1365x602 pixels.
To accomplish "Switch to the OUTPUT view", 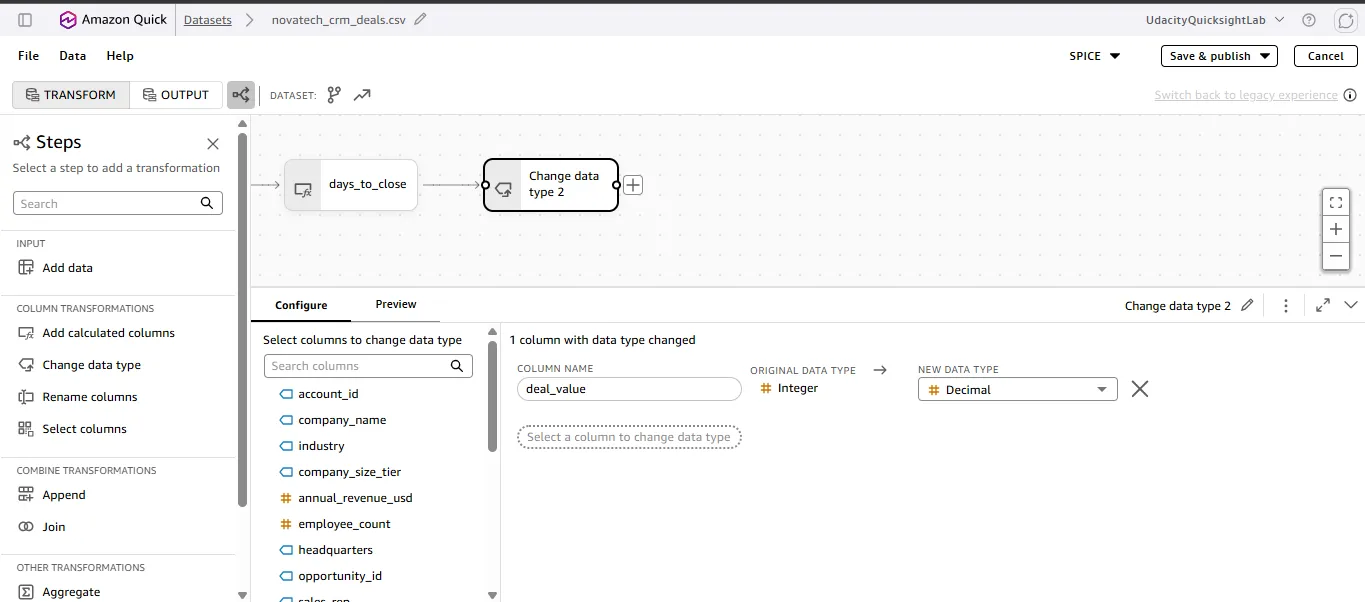I will tap(176, 95).
